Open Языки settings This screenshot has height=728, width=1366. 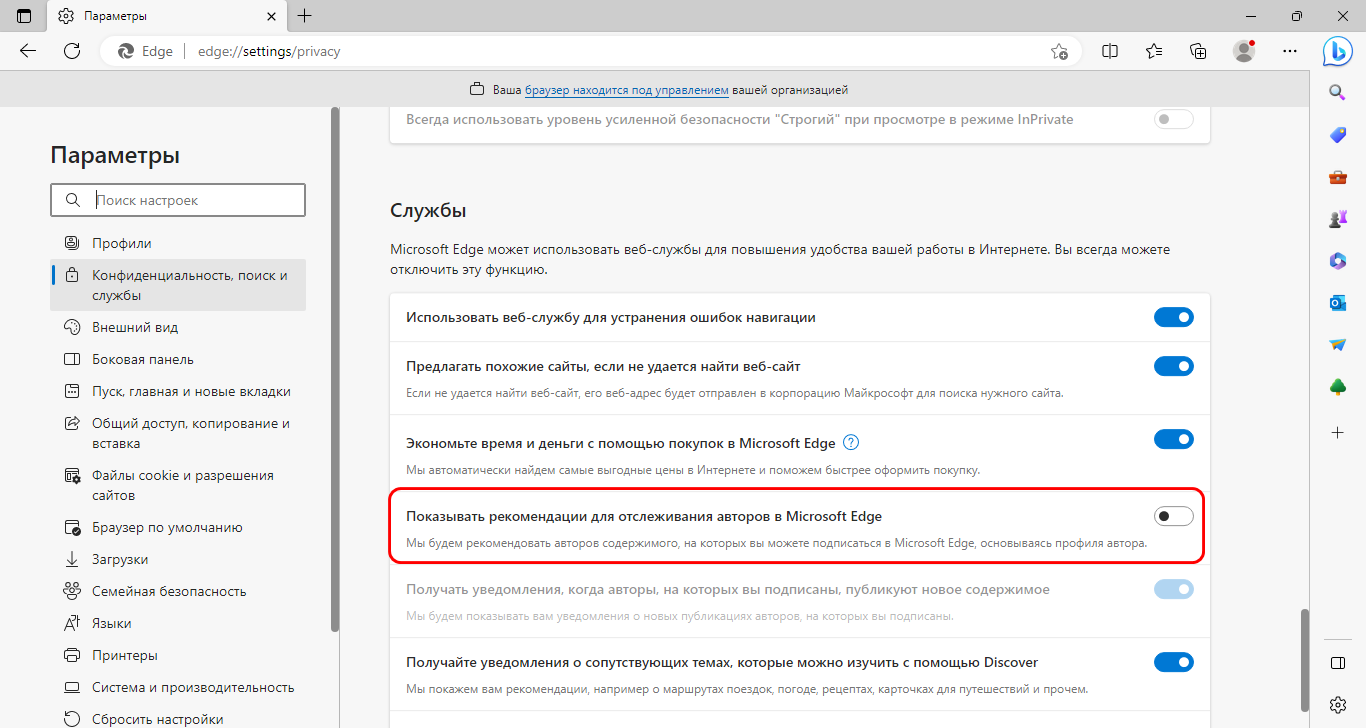pyautogui.click(x=178, y=623)
